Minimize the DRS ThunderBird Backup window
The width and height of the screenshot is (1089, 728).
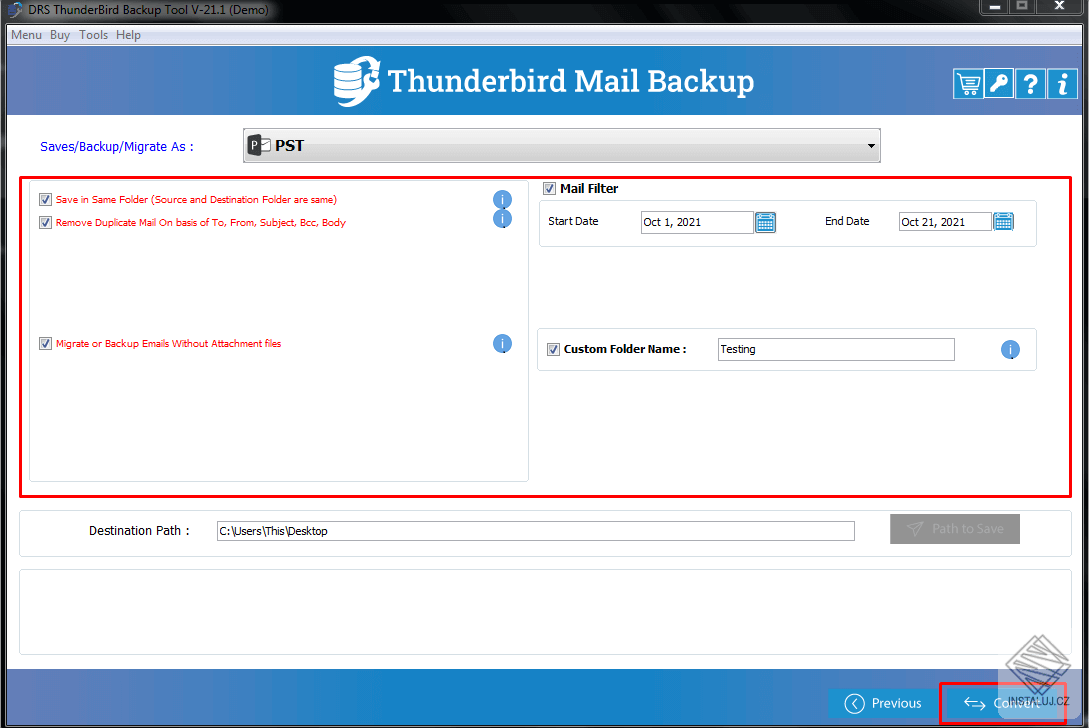click(x=995, y=6)
